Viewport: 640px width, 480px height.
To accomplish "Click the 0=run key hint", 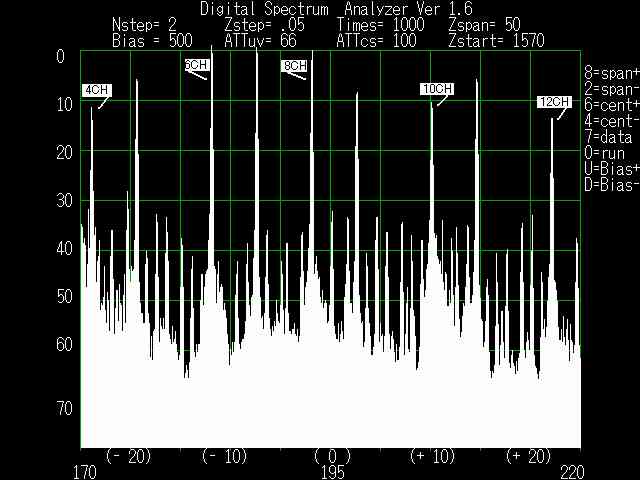I will (604, 153).
